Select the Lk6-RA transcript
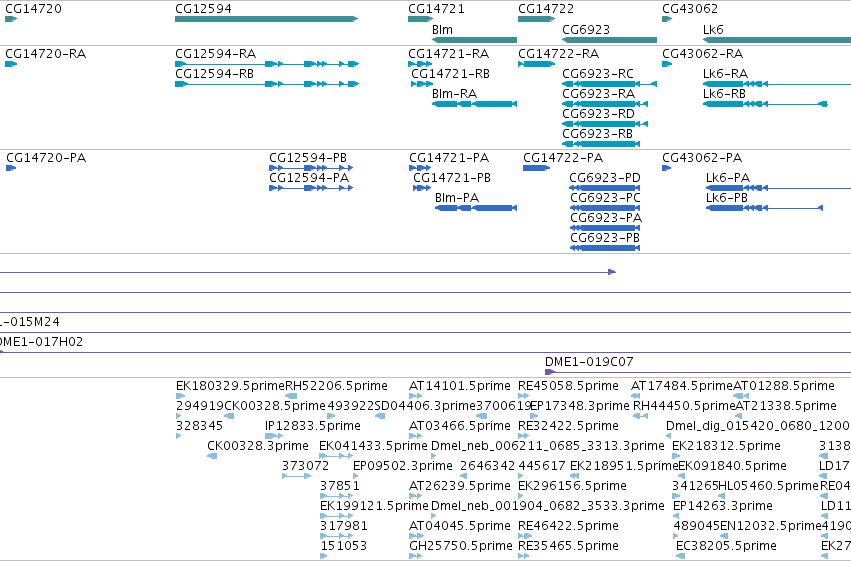This screenshot has width=851, height=561. click(x=777, y=84)
